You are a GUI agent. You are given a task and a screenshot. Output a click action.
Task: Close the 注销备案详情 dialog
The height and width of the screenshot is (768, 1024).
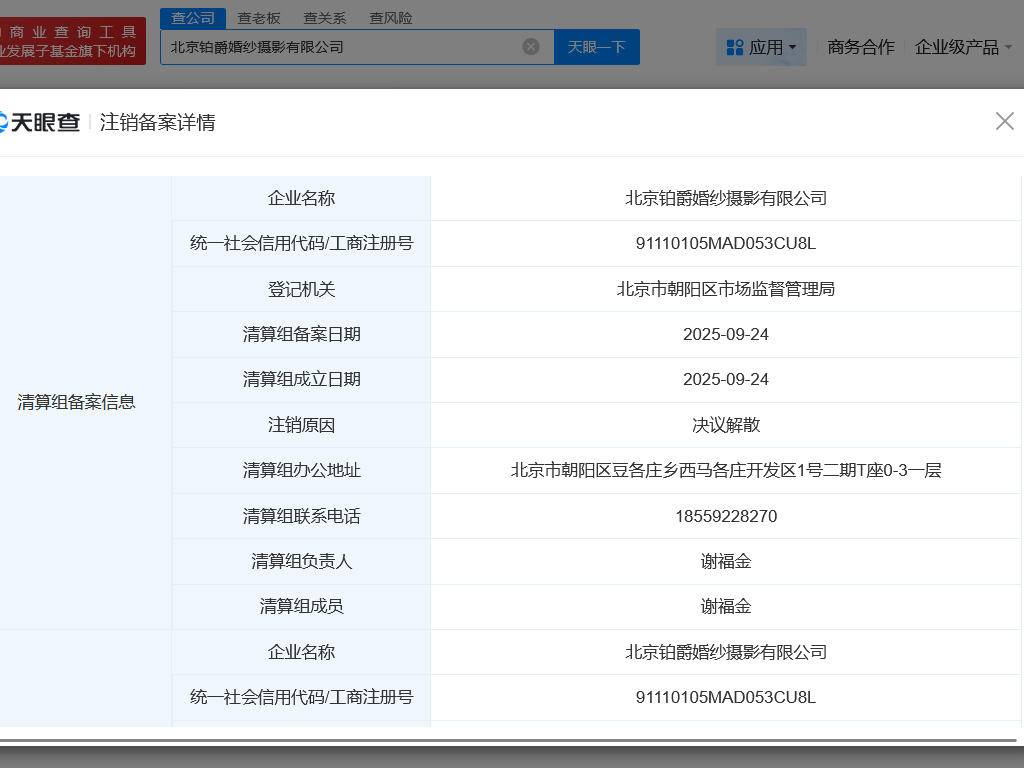(1004, 121)
